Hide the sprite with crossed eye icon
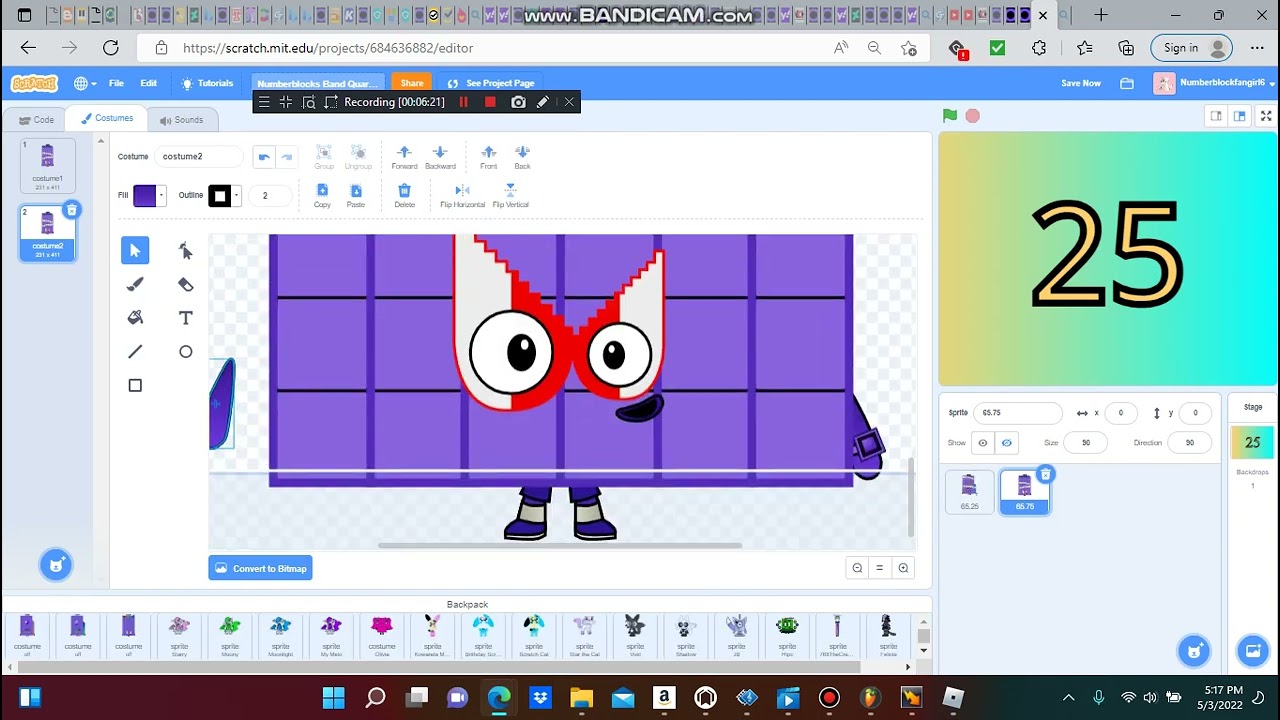Image resolution: width=1280 pixels, height=720 pixels. [x=1006, y=443]
